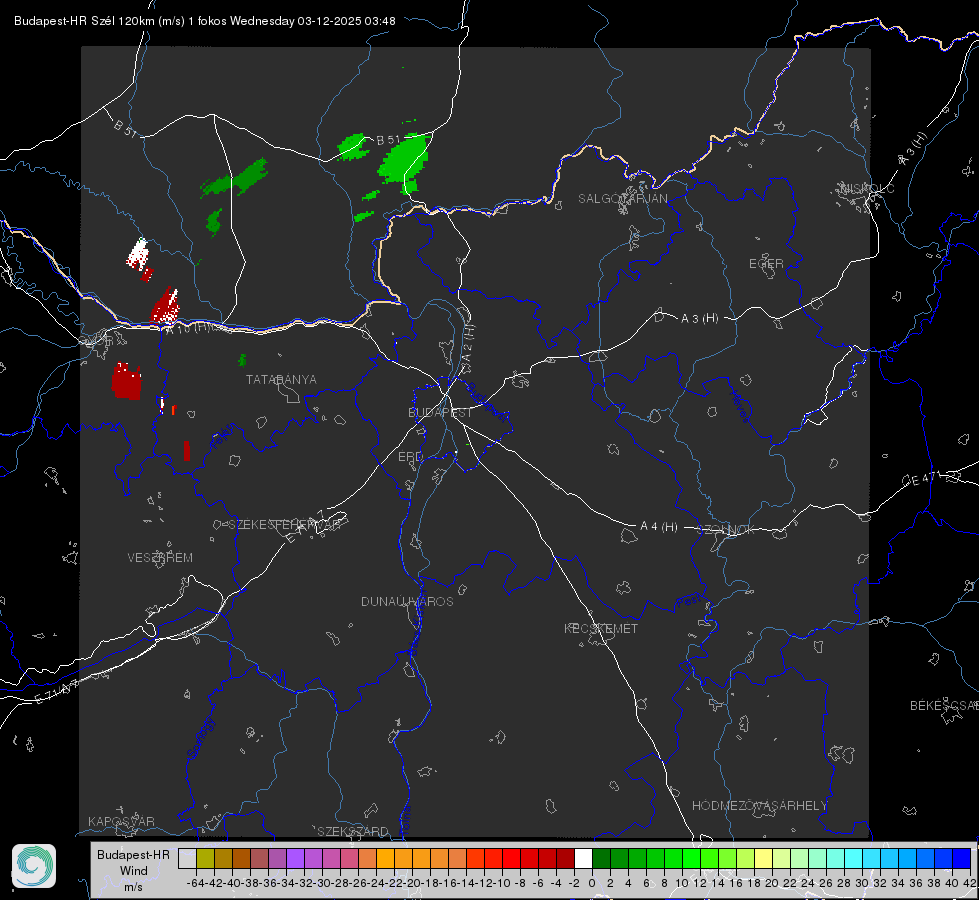
Task: Click the TATABANYA city label
Action: click(x=281, y=379)
